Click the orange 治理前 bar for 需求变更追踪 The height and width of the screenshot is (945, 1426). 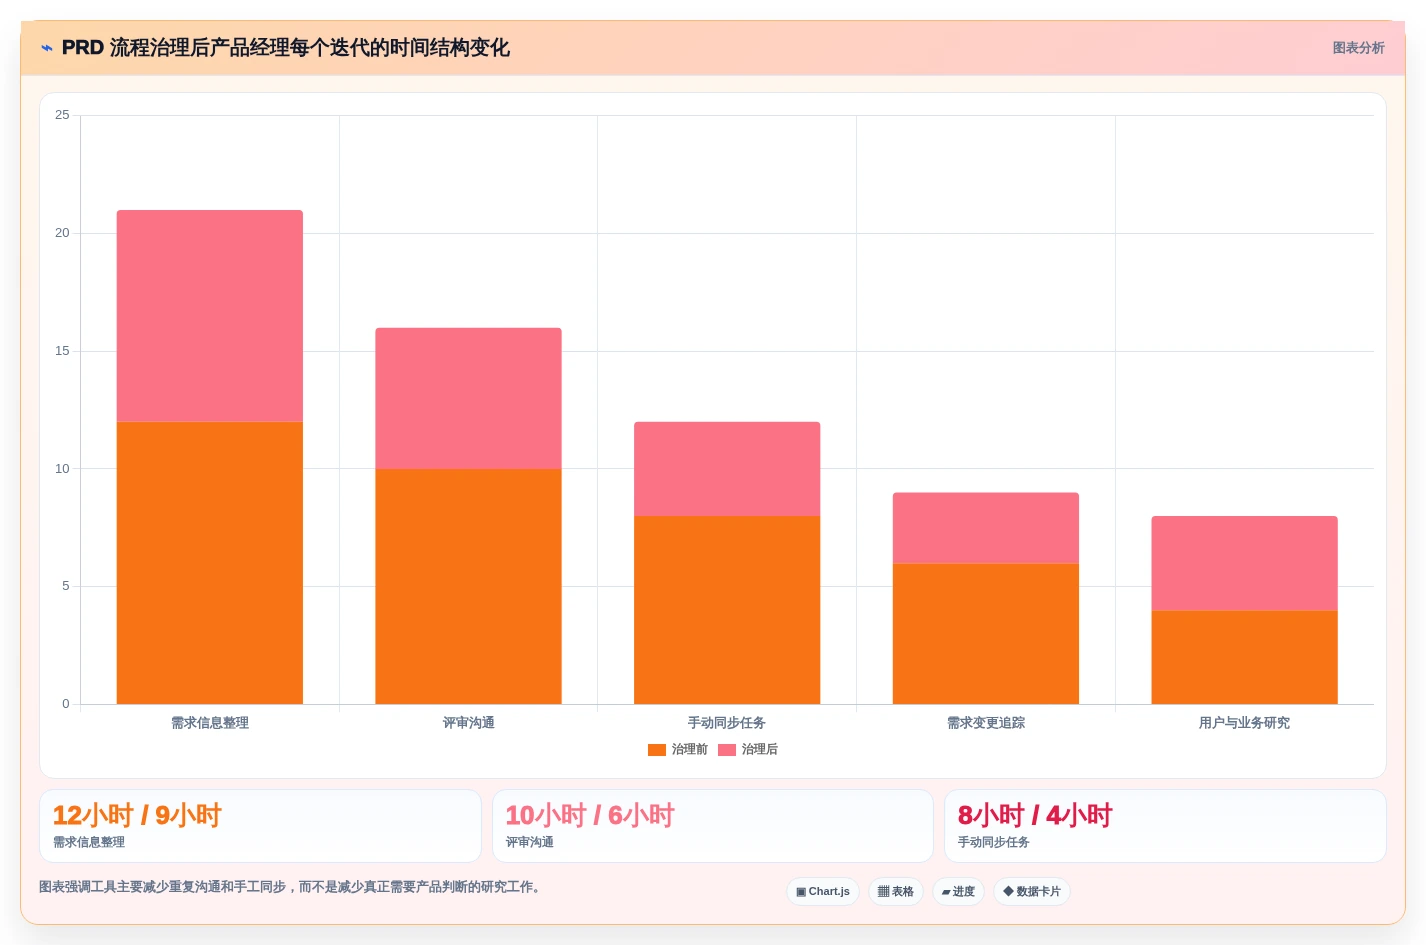click(986, 634)
